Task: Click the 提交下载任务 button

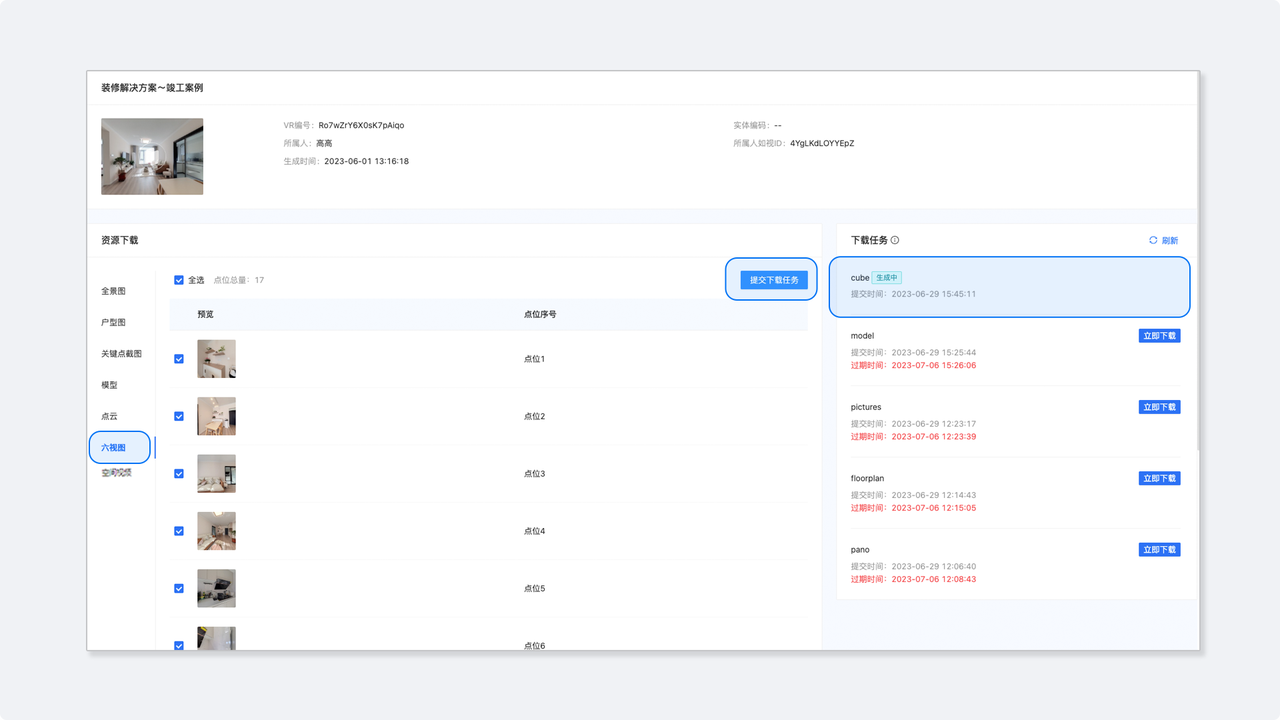Action: (x=774, y=280)
